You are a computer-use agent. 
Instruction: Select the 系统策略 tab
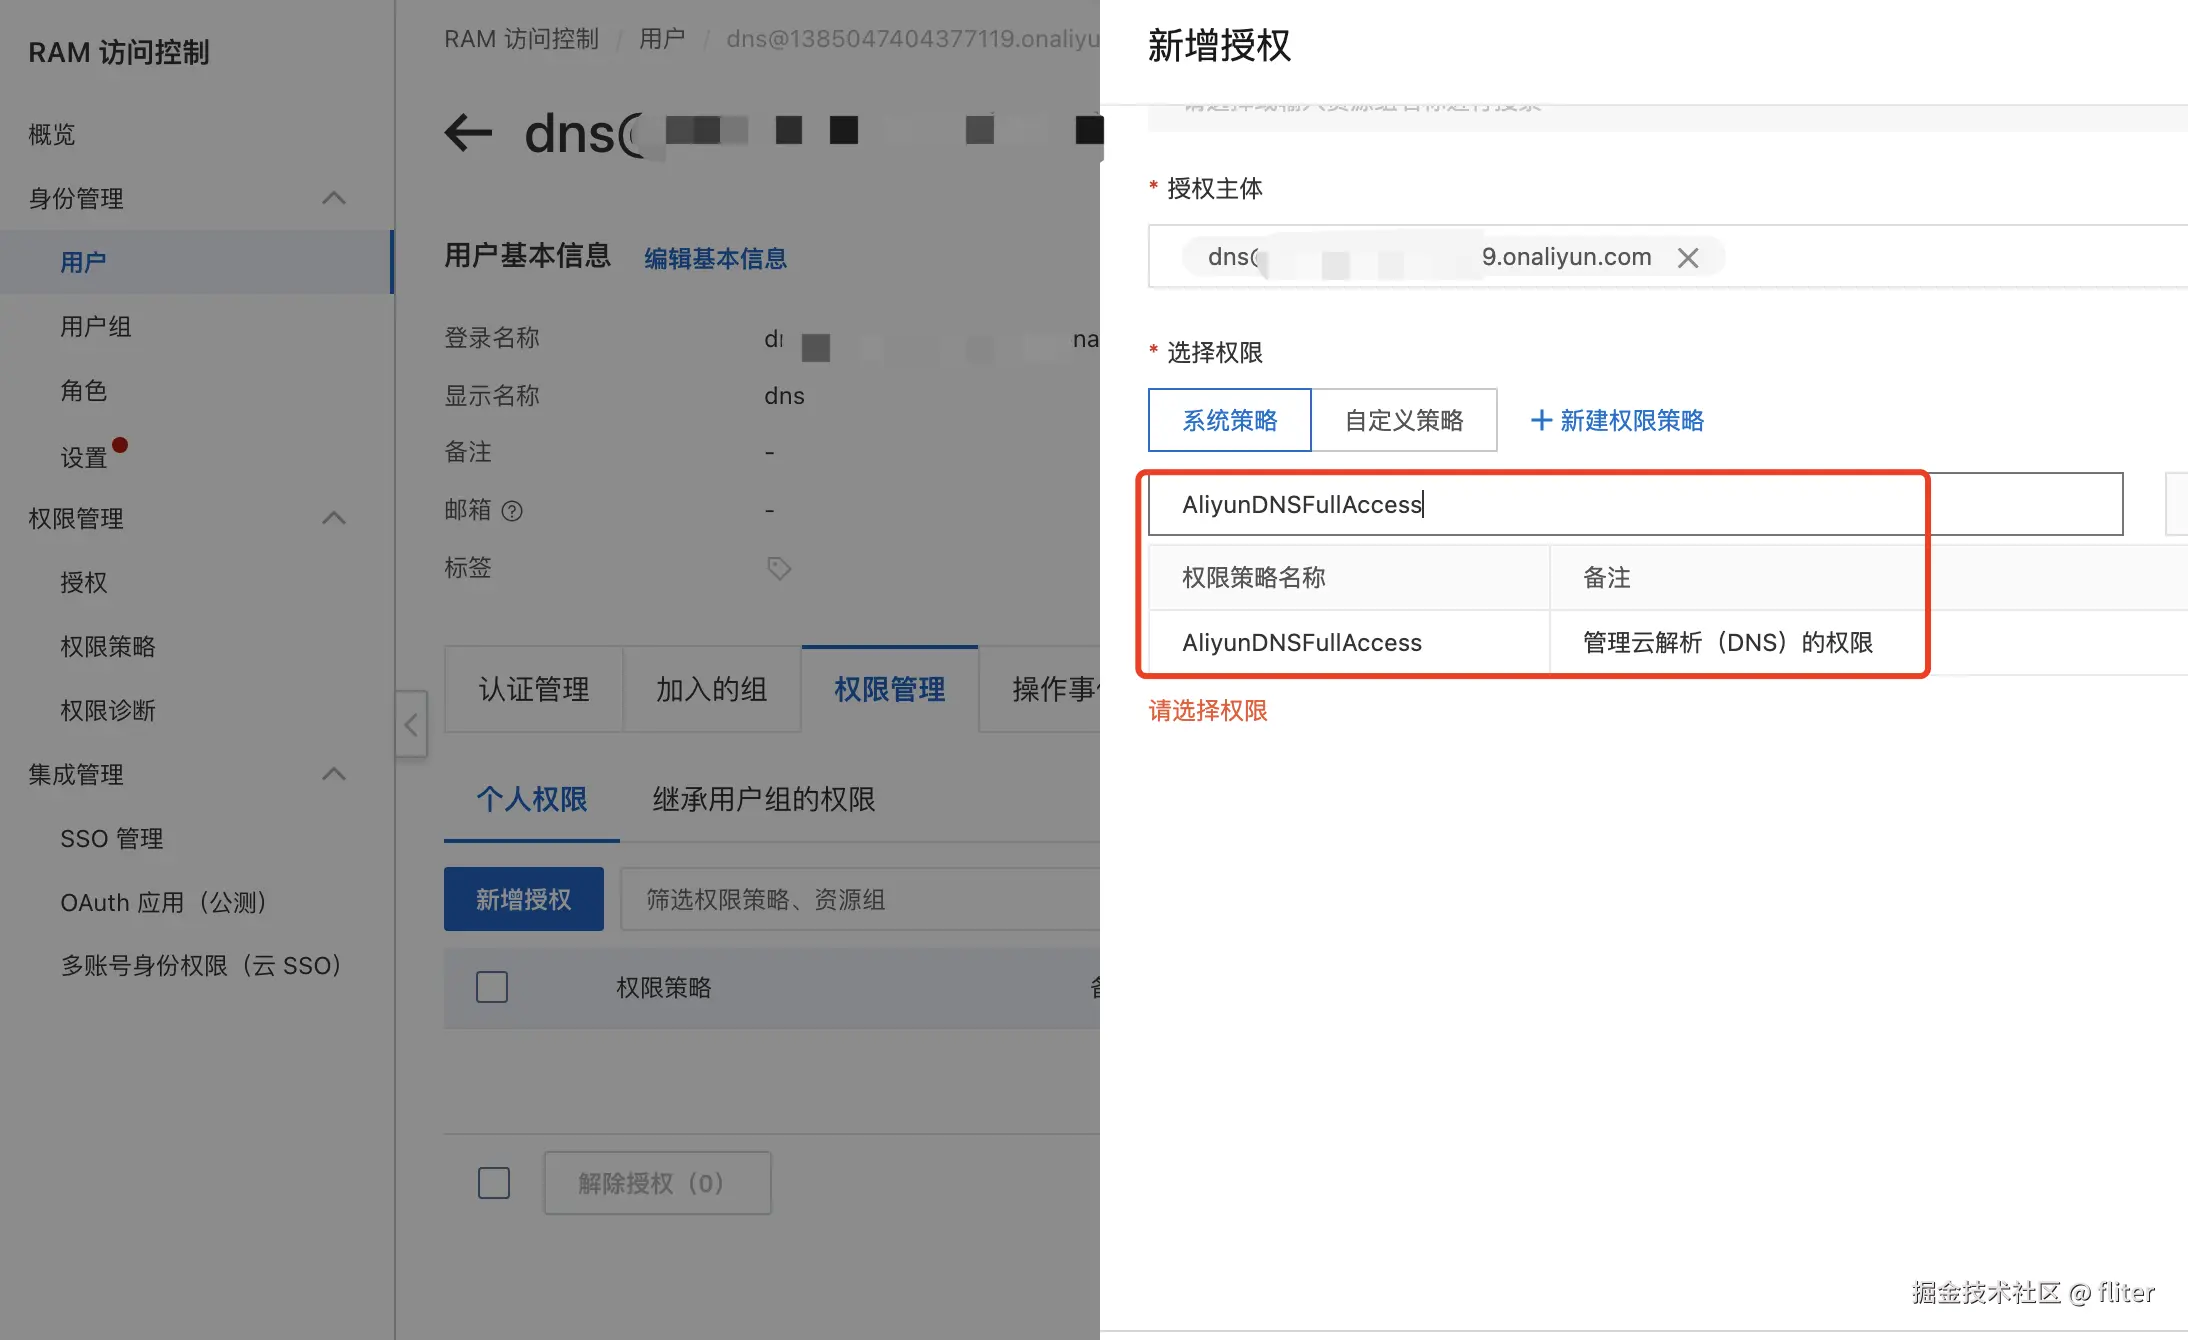pyautogui.click(x=1229, y=420)
